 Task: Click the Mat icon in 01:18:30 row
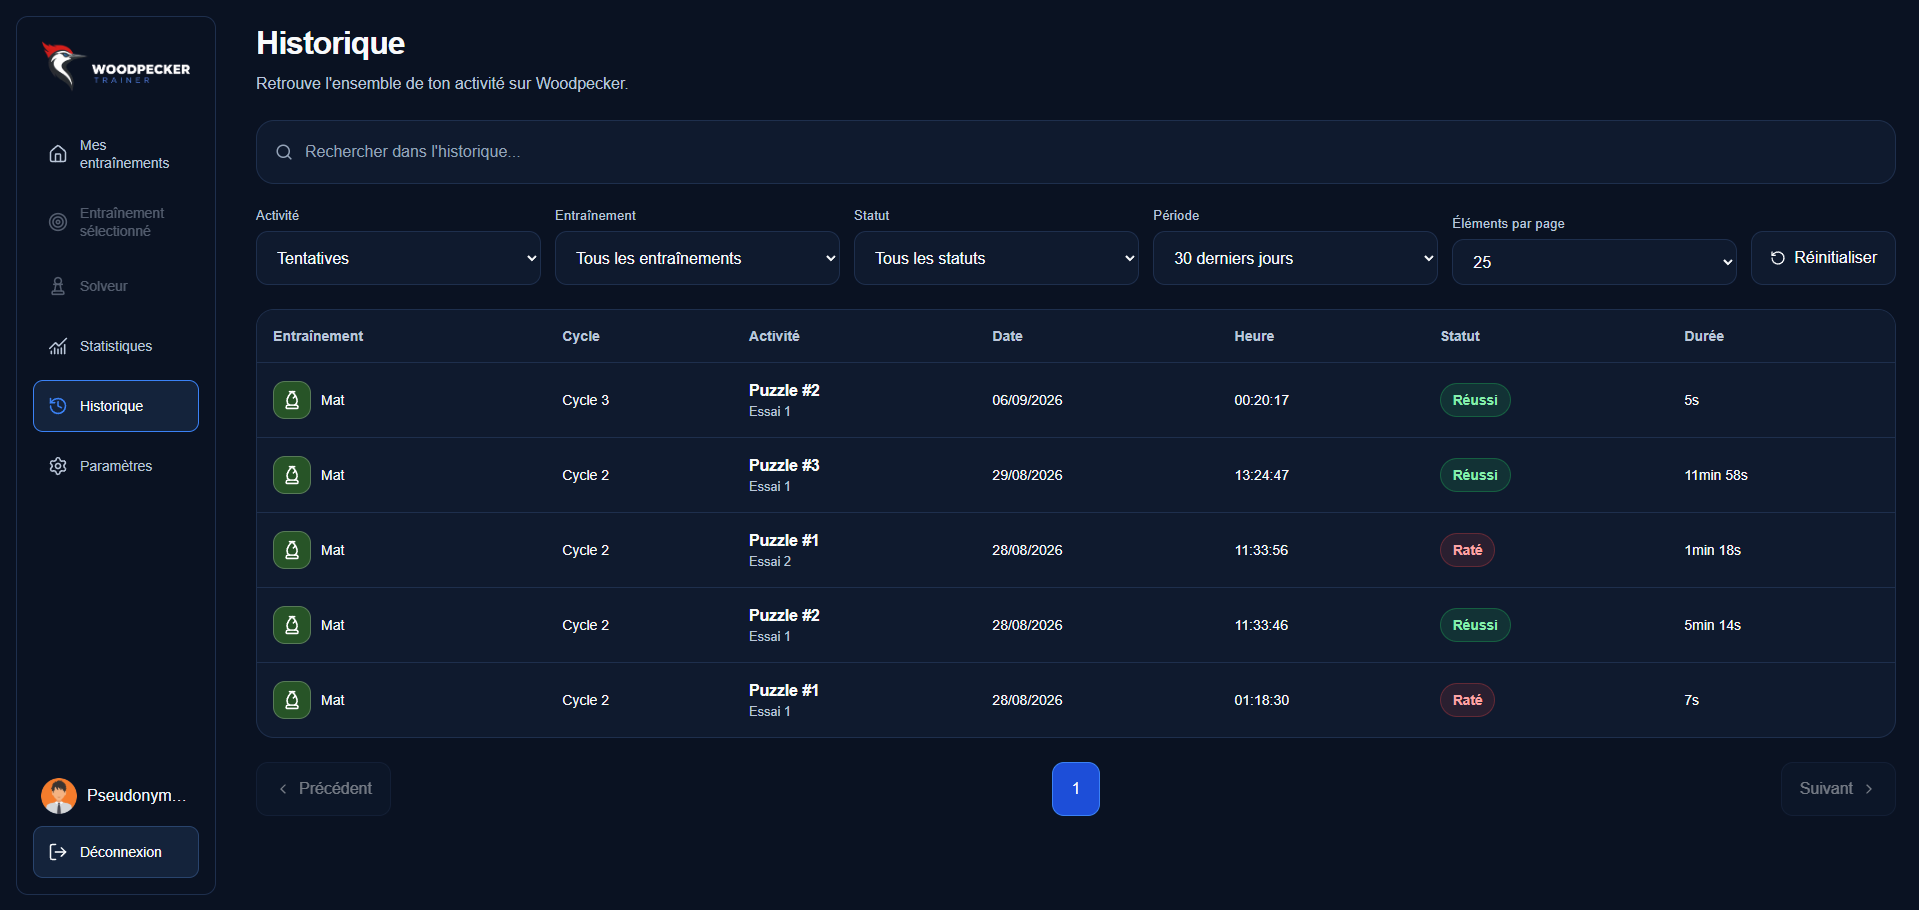pos(292,700)
